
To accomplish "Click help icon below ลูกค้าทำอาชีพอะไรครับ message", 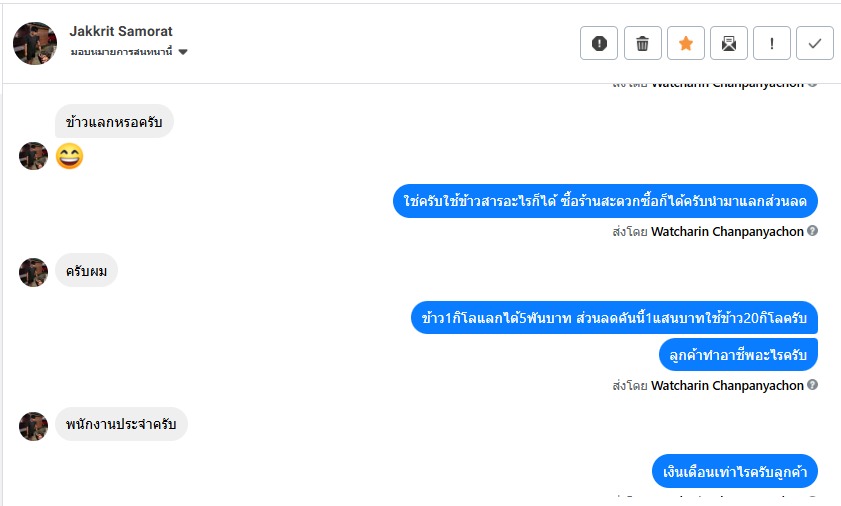I will pos(812,385).
